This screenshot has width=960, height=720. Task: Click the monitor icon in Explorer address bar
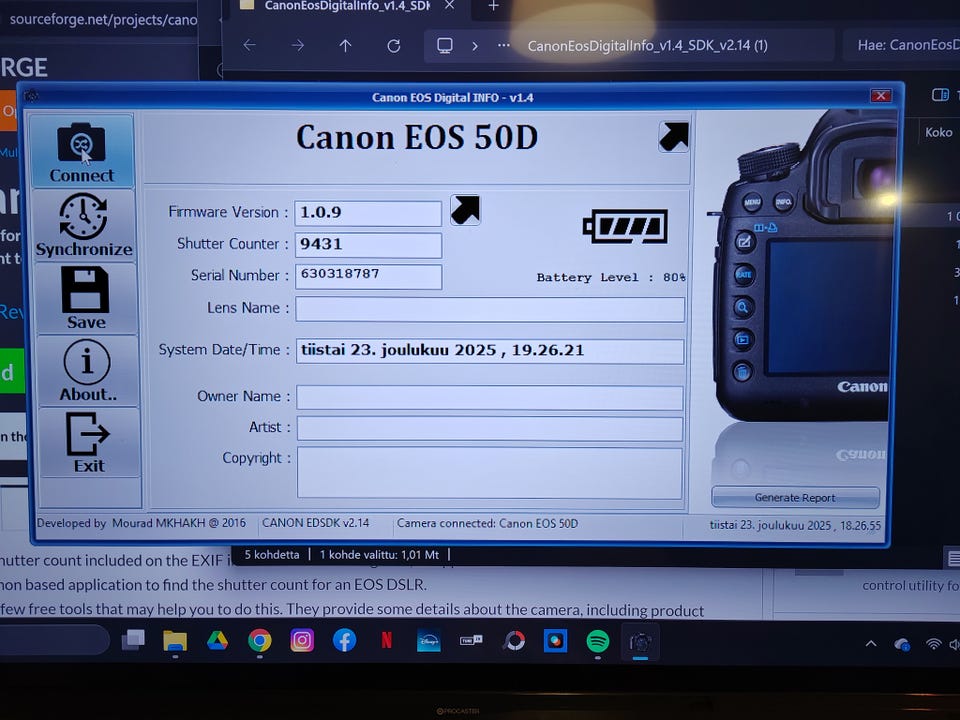[x=445, y=45]
